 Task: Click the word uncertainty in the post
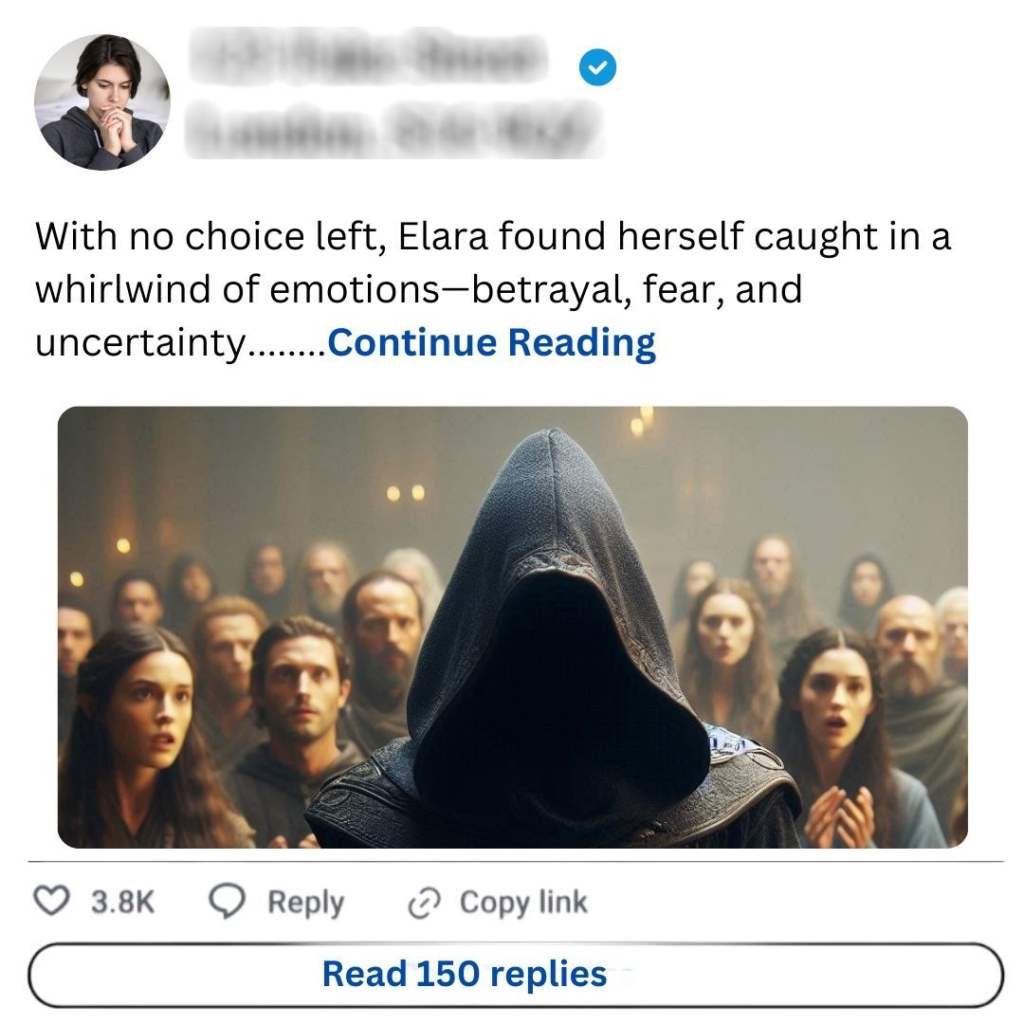point(140,344)
